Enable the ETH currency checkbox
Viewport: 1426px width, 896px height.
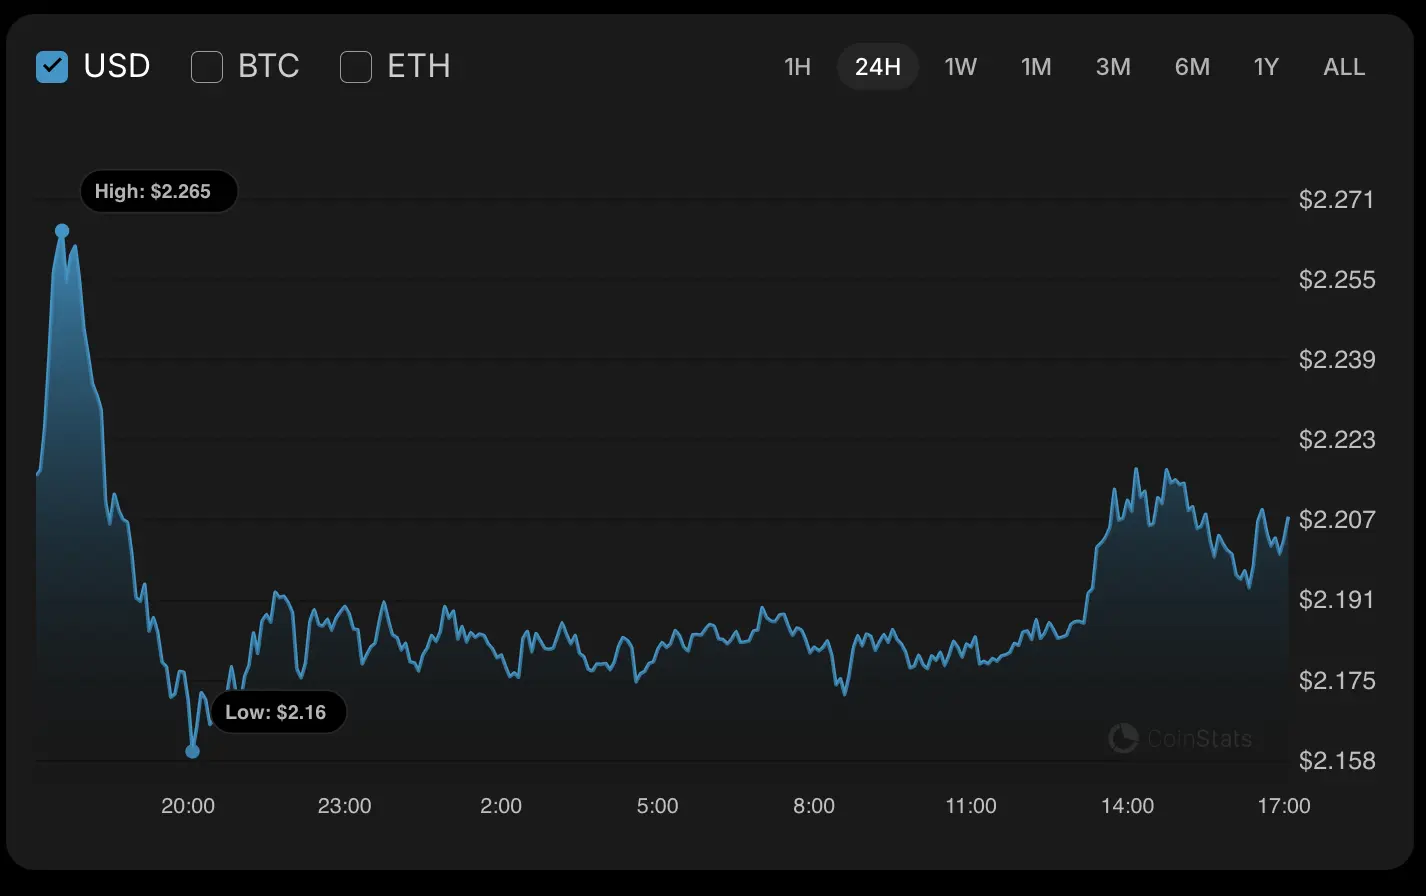pos(356,67)
